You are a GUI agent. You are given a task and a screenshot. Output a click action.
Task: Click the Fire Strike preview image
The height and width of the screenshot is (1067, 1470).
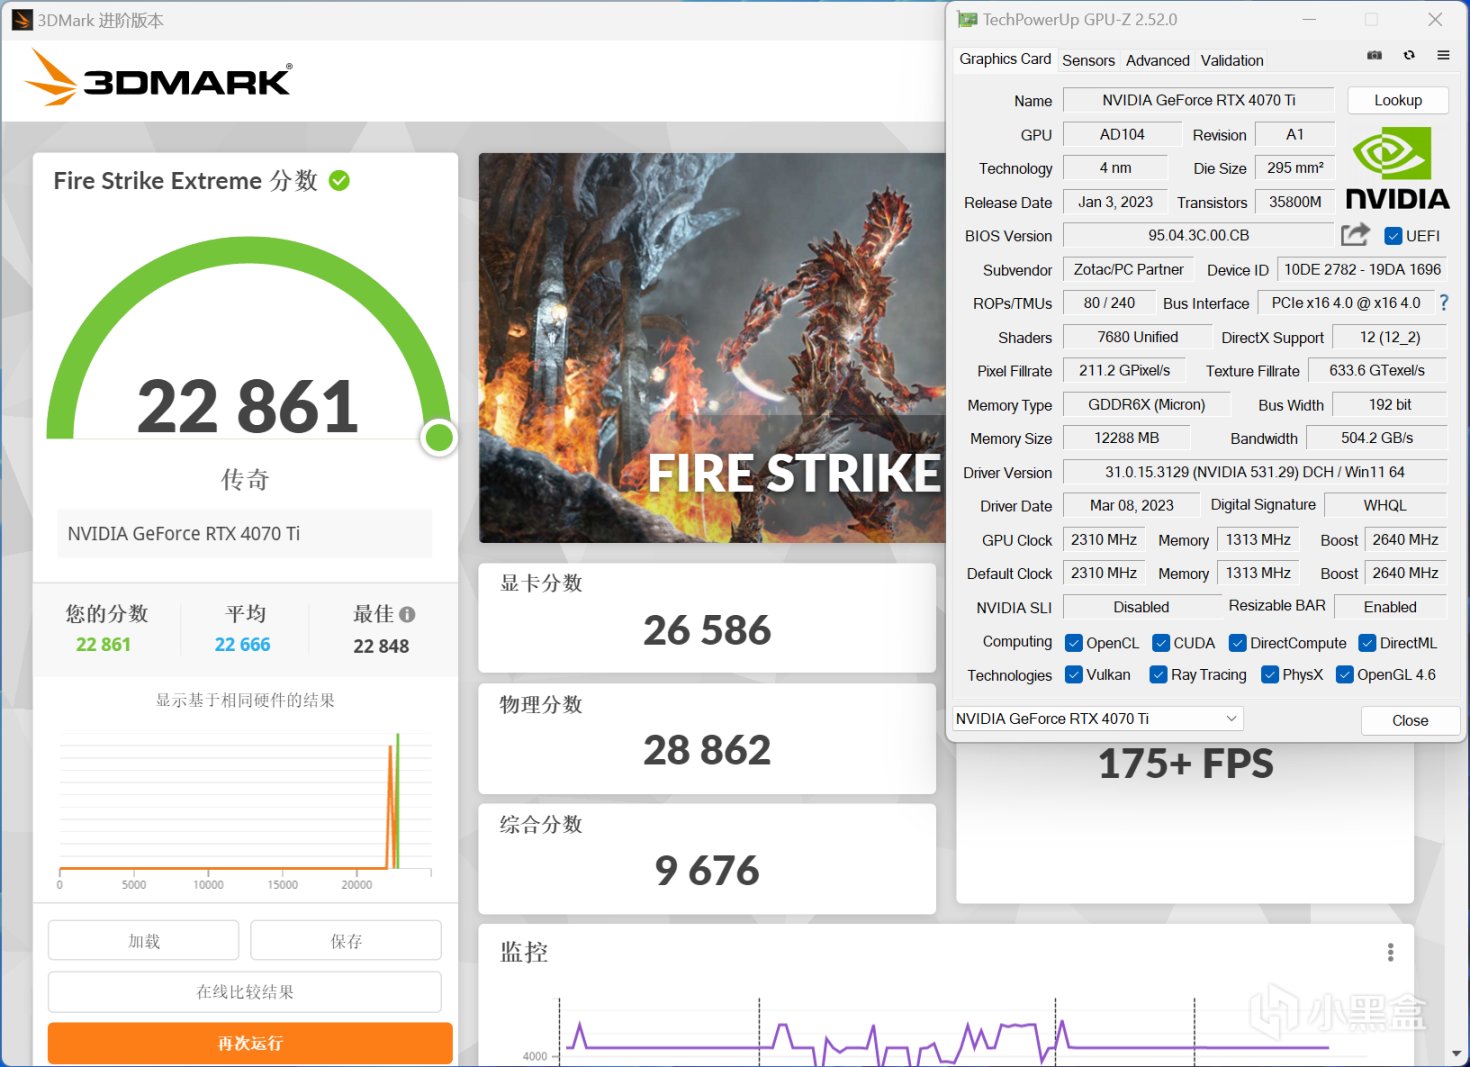pyautogui.click(x=712, y=348)
